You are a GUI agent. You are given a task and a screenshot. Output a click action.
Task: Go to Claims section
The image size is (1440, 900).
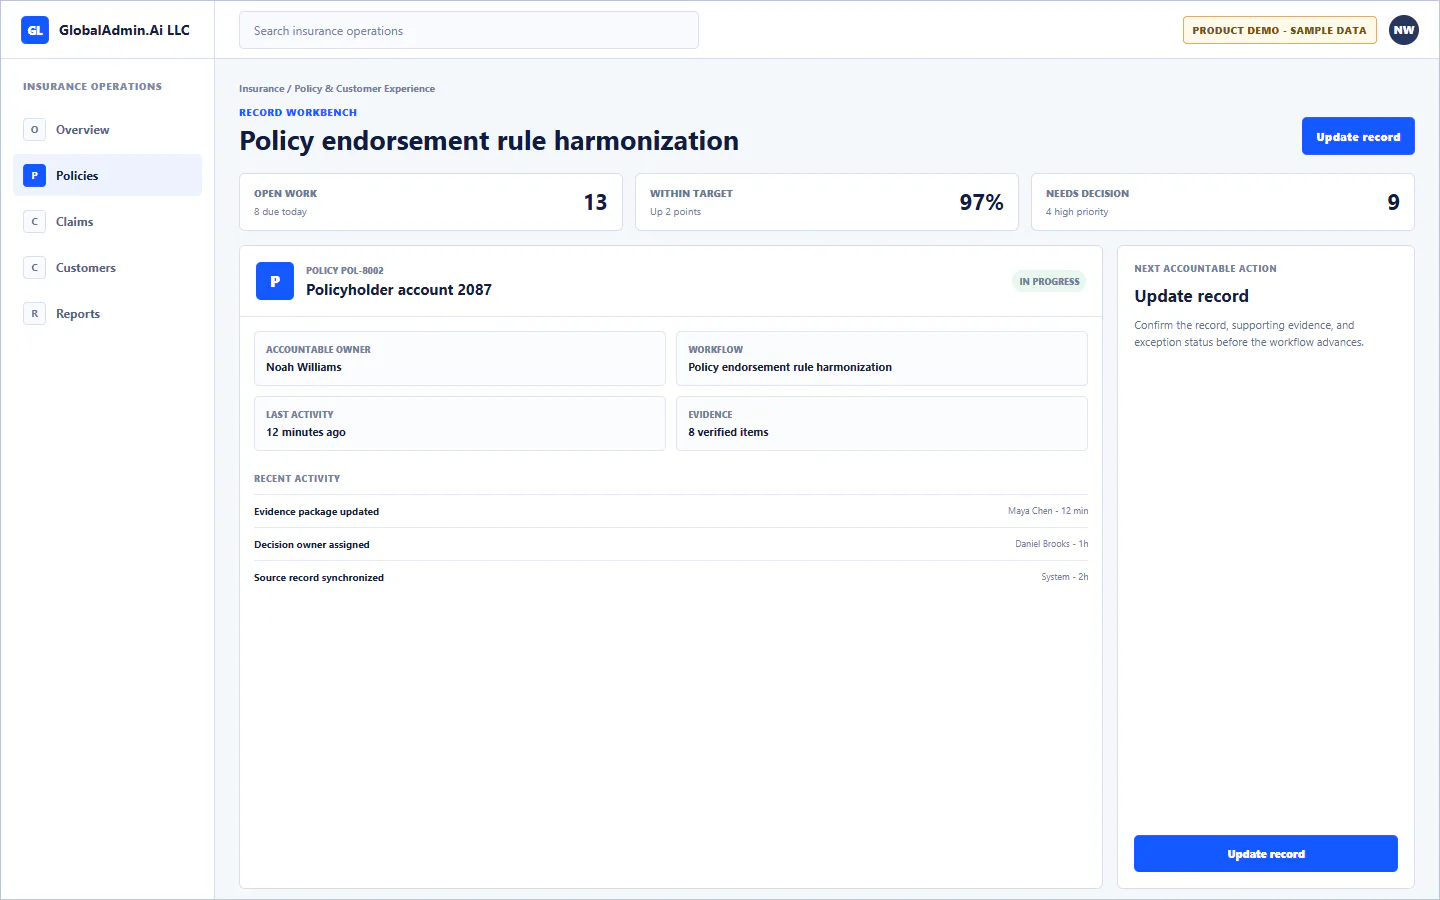point(107,222)
